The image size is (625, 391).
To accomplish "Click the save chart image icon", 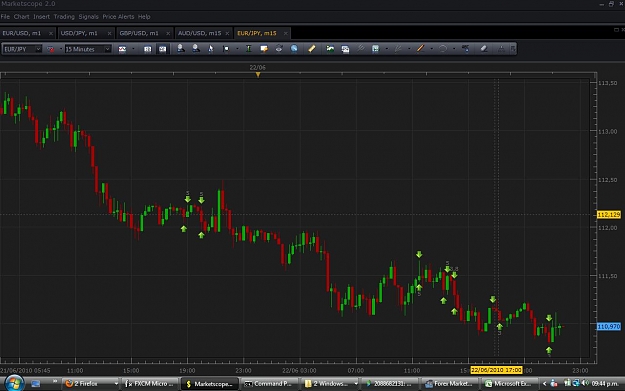I will pyautogui.click(x=345, y=49).
